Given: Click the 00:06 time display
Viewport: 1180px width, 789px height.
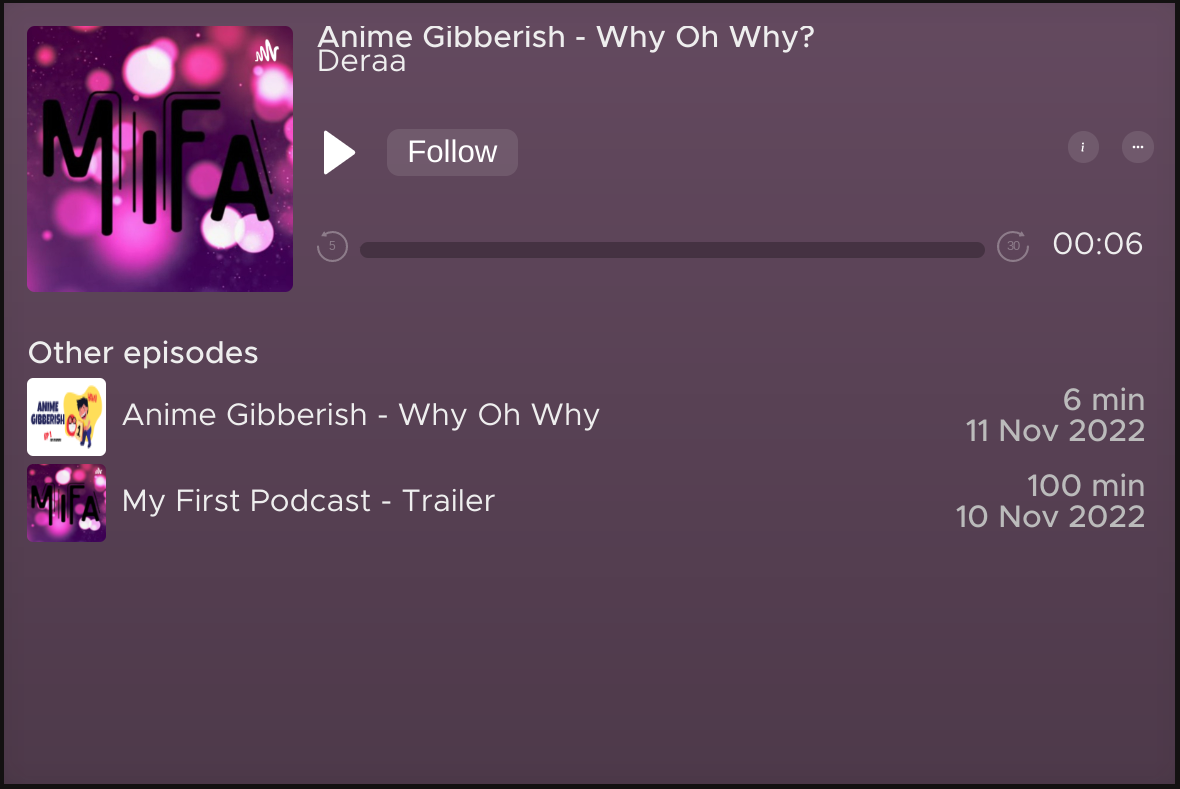Looking at the screenshot, I should [x=1097, y=244].
